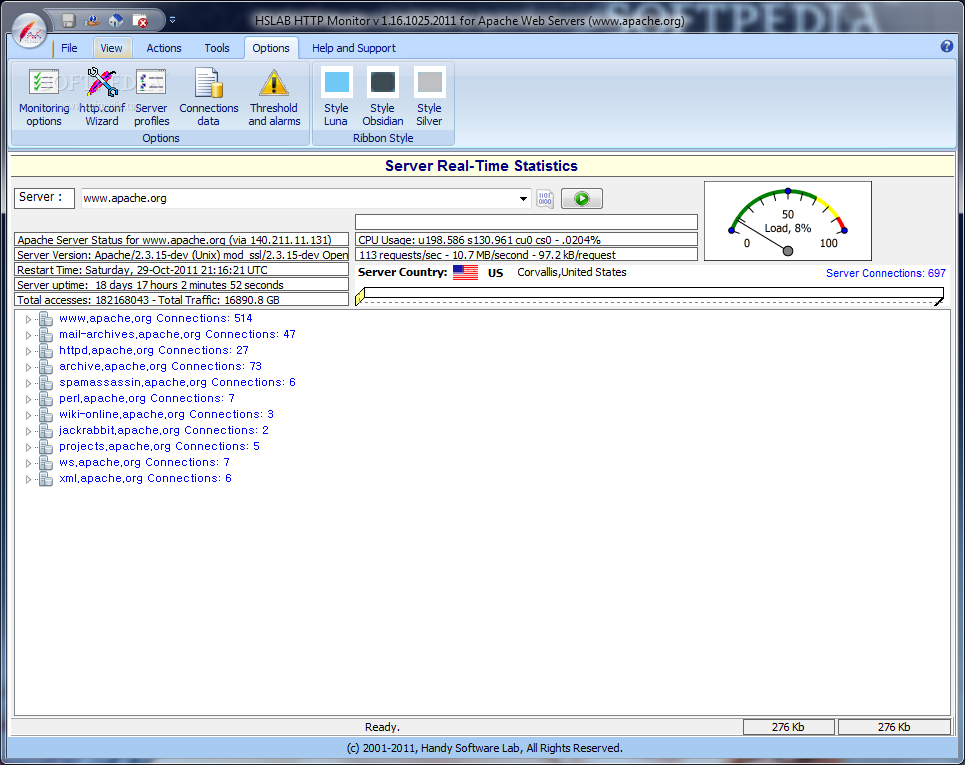Expand the archive.apache.org tree node

[x=28, y=367]
